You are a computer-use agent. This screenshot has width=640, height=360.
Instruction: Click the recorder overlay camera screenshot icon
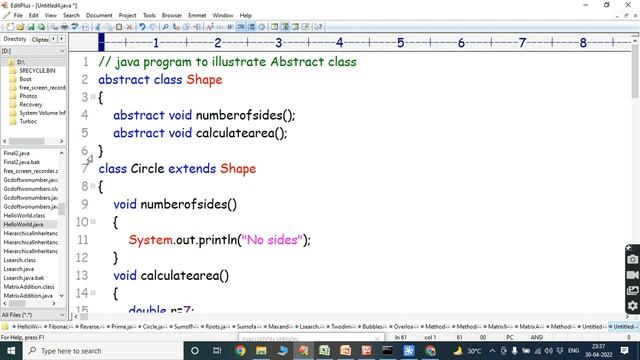(632, 260)
